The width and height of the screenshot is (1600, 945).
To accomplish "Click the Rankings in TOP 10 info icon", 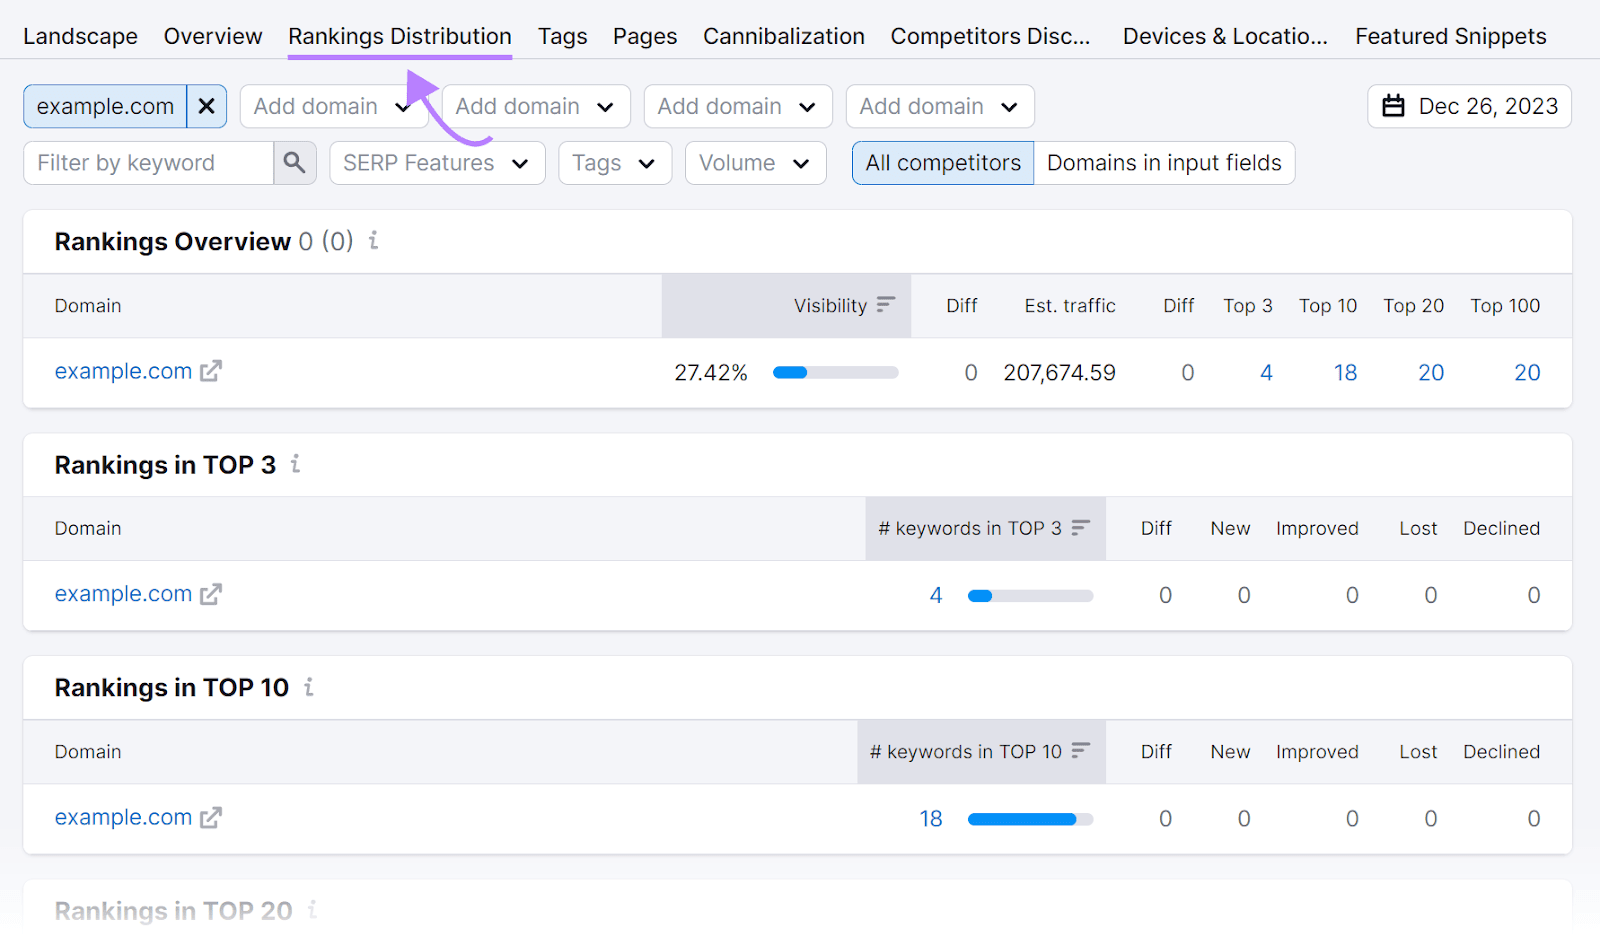I will (x=308, y=687).
